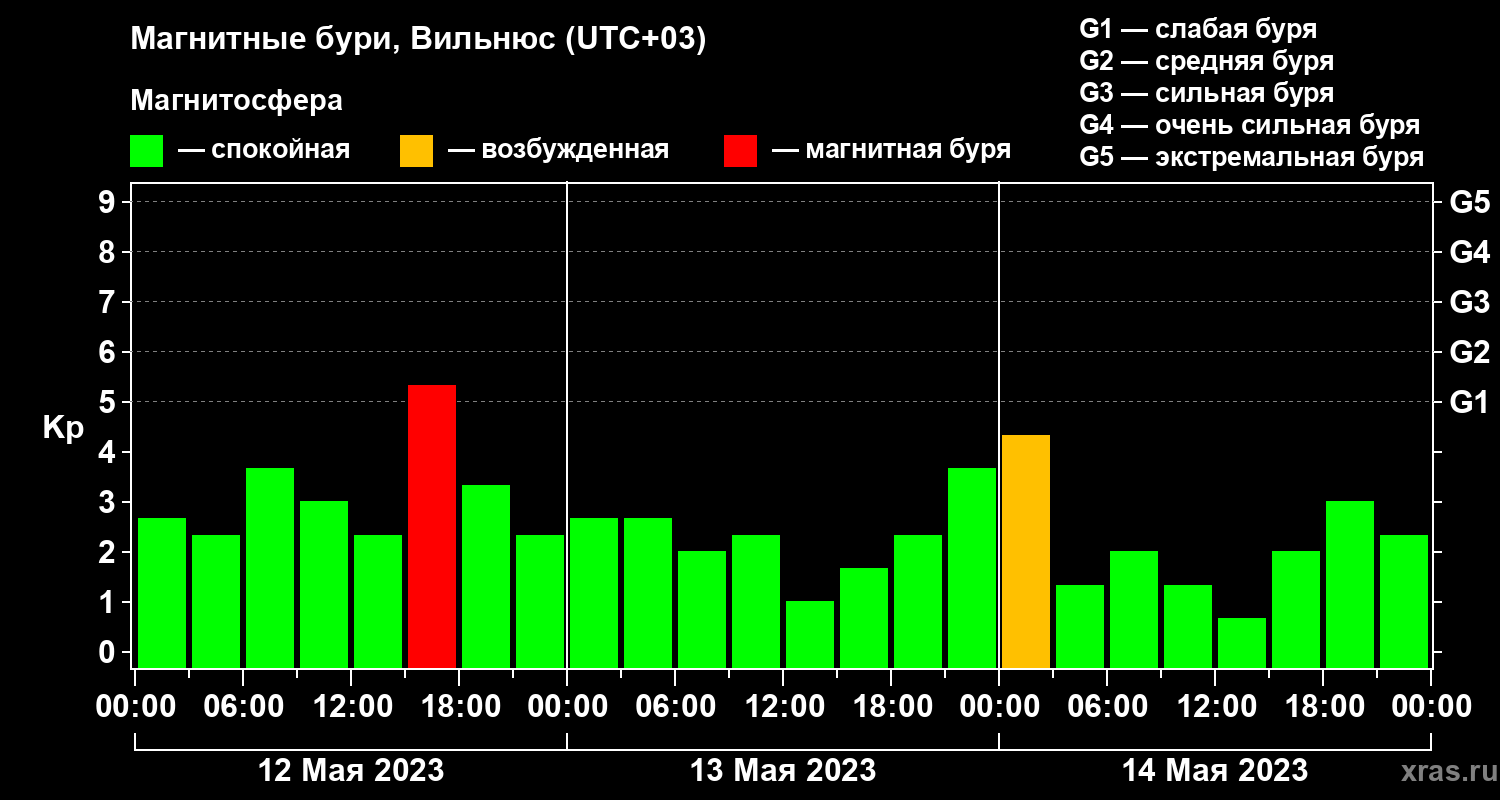Click 'G3 — сильная буря' legend line
Viewport: 1500px width, 800px height.
click(x=1206, y=93)
